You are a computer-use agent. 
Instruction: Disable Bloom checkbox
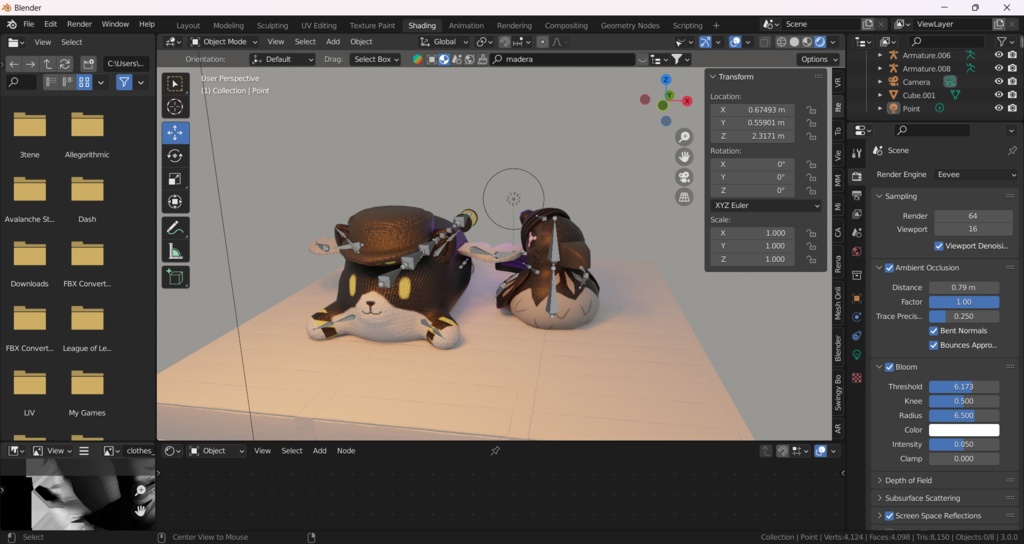click(889, 367)
